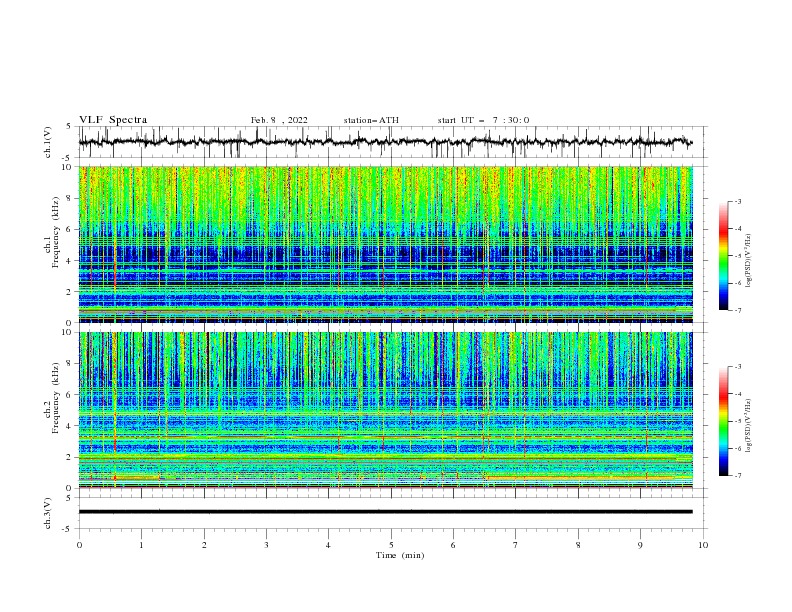This screenshot has height=612, width=792.
Task: Click the time axis tick label '9'
Action: [x=640, y=545]
